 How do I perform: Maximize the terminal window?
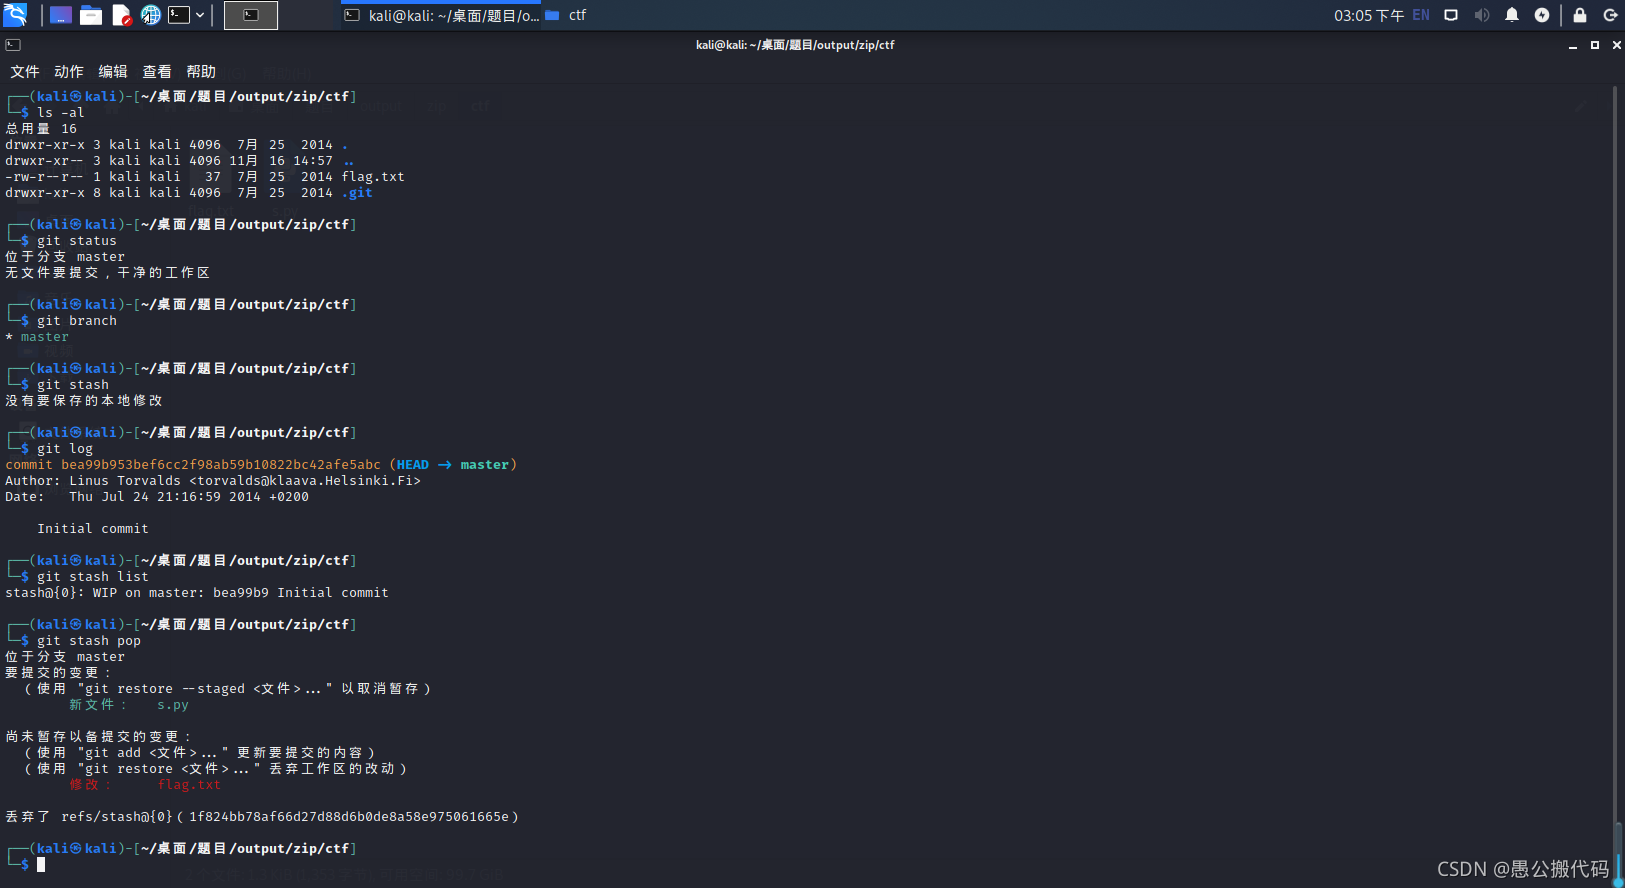[x=1595, y=45]
